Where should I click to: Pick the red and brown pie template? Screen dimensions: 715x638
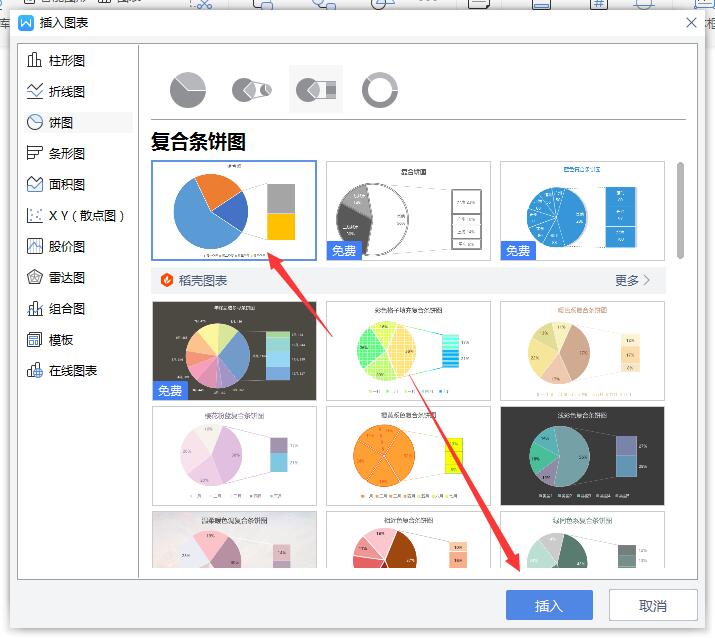tap(408, 539)
